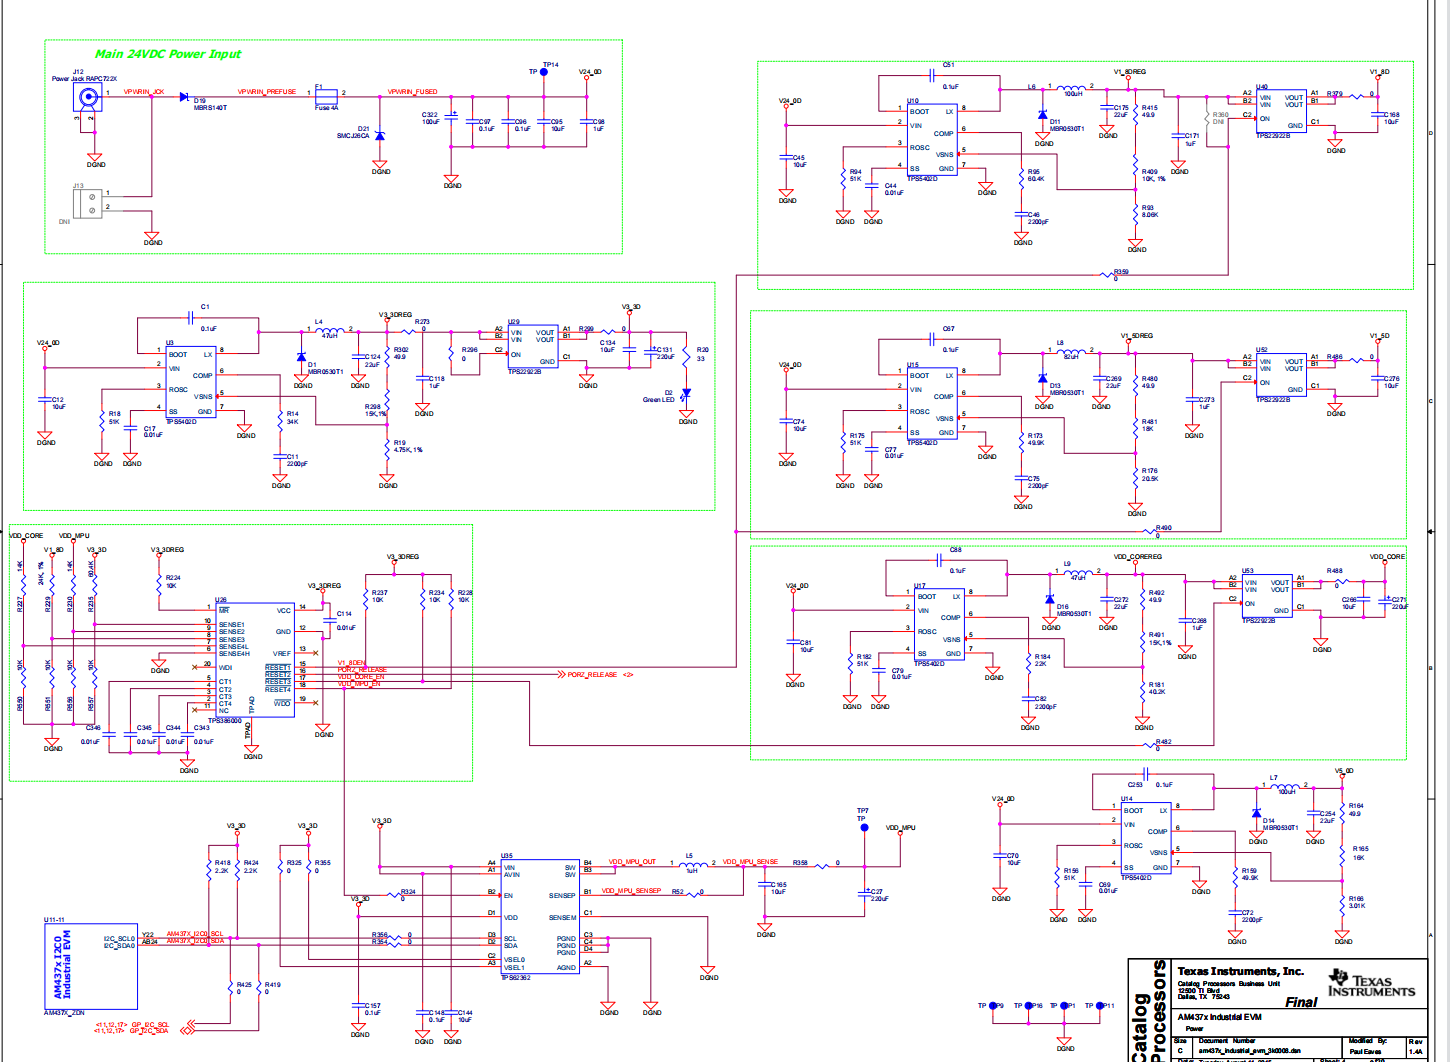Select the "Texas Instruments, Inc." title text
Viewport: 1450px width, 1062px height.
[x=1240, y=971]
